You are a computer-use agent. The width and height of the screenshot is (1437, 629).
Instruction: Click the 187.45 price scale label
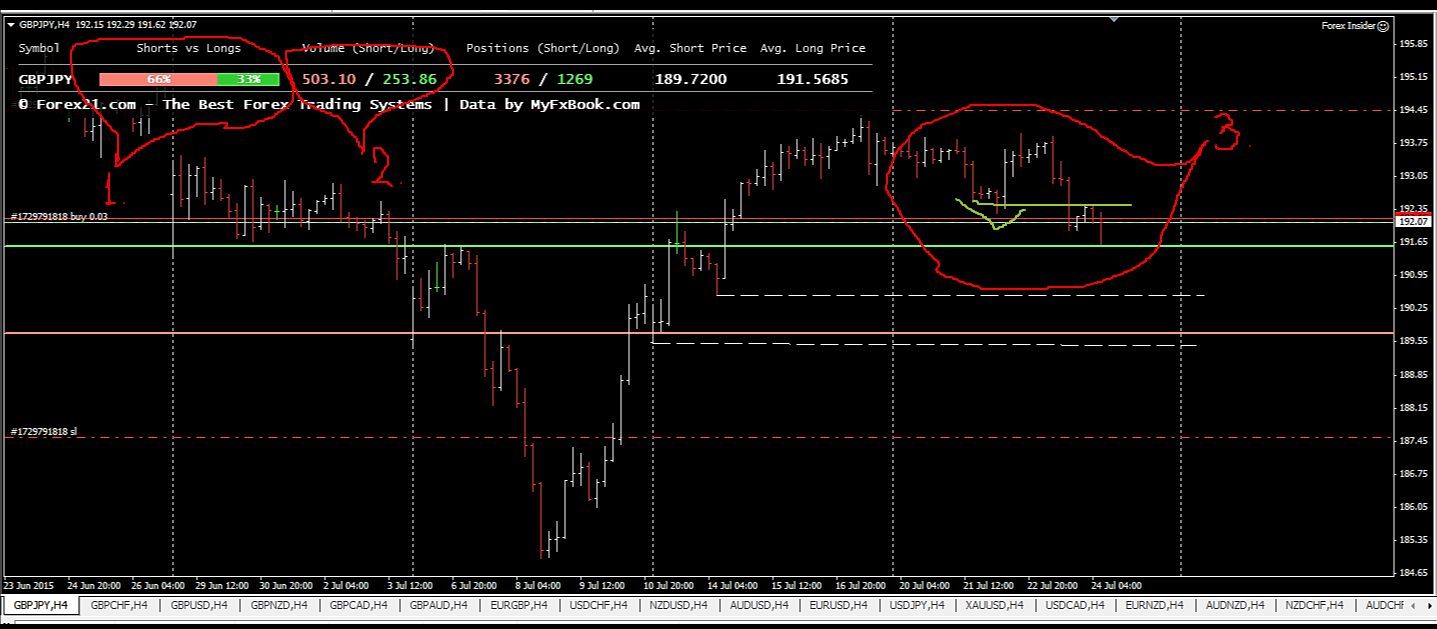[1413, 441]
